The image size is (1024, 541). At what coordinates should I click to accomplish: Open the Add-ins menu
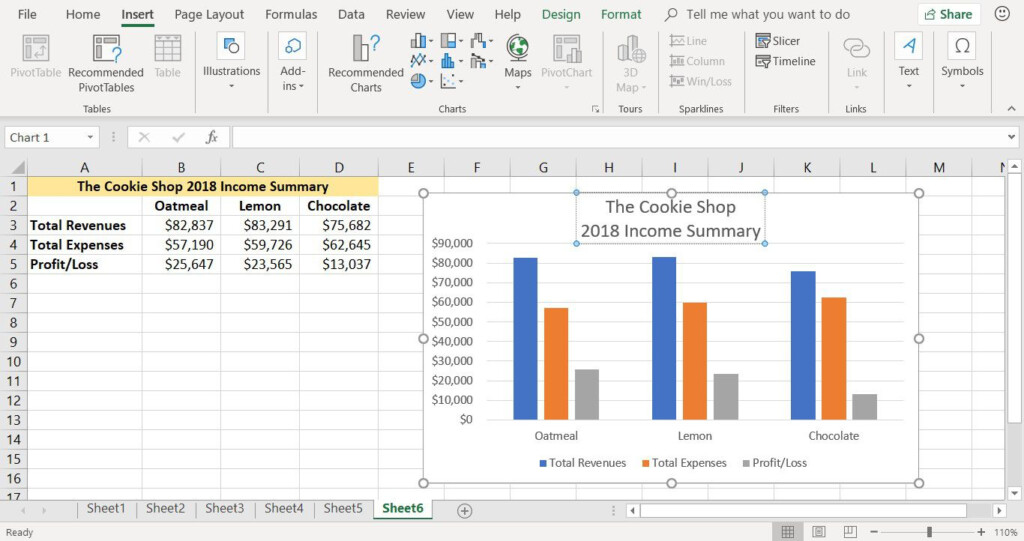(293, 62)
